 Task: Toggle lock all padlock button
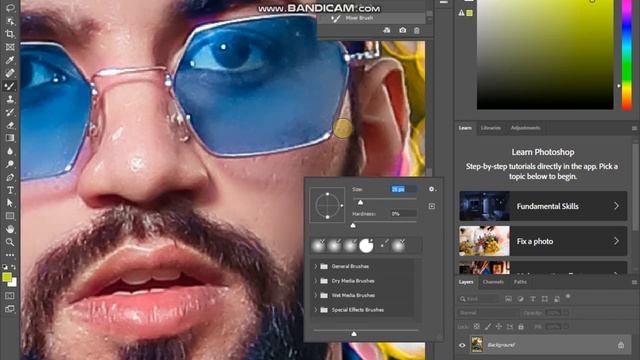point(521,327)
